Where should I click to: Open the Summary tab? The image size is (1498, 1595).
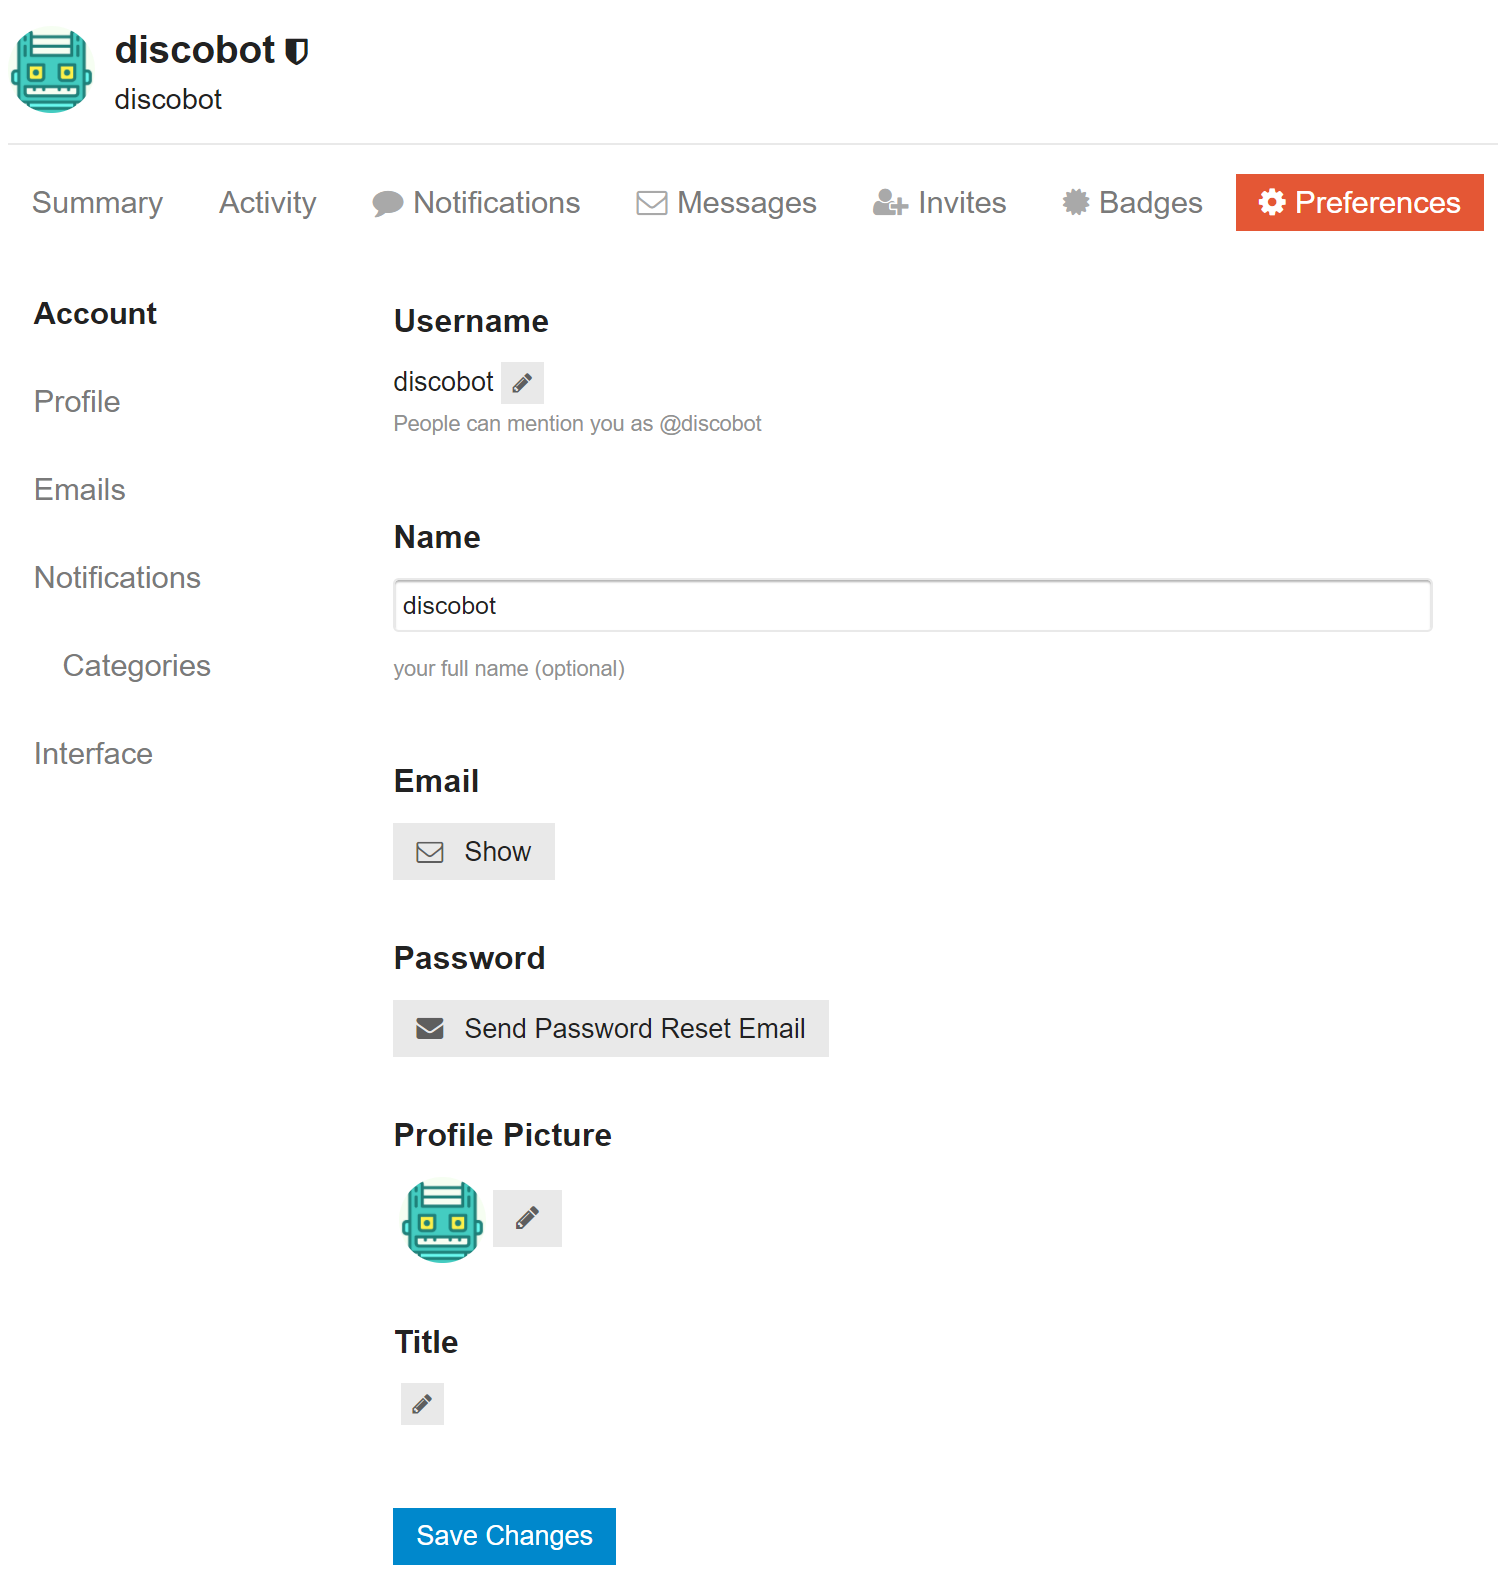pos(97,203)
